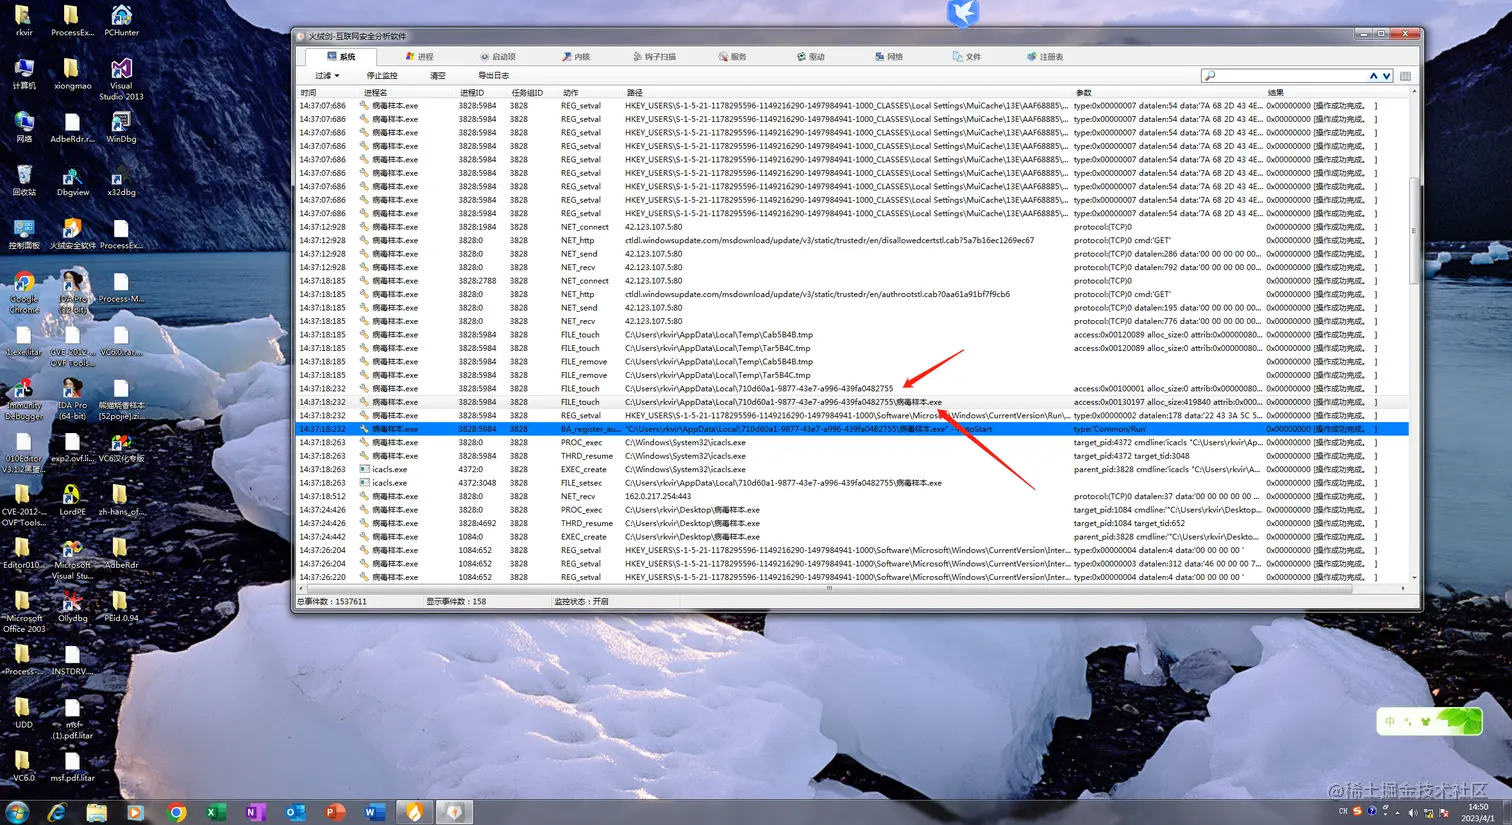Image resolution: width=1512 pixels, height=825 pixels.
Task: Switch to the 进程 tab
Action: coord(419,57)
